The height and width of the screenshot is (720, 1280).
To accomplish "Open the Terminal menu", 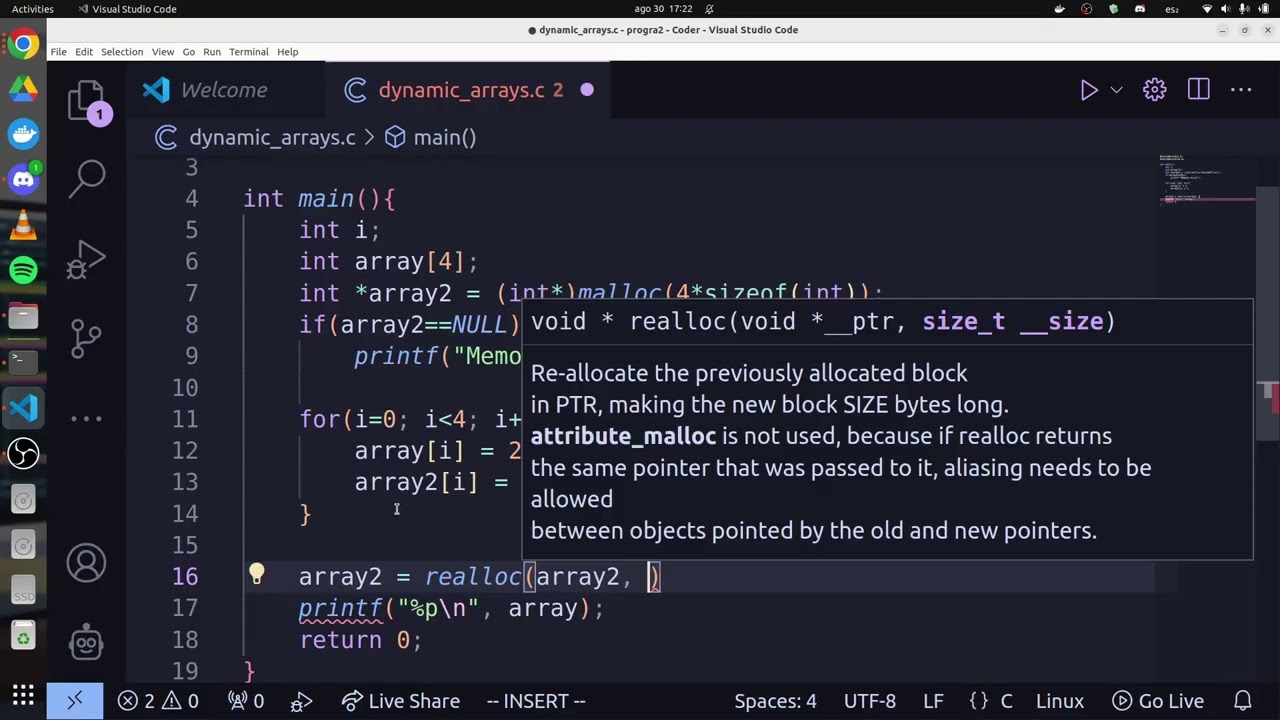I will coord(249,52).
